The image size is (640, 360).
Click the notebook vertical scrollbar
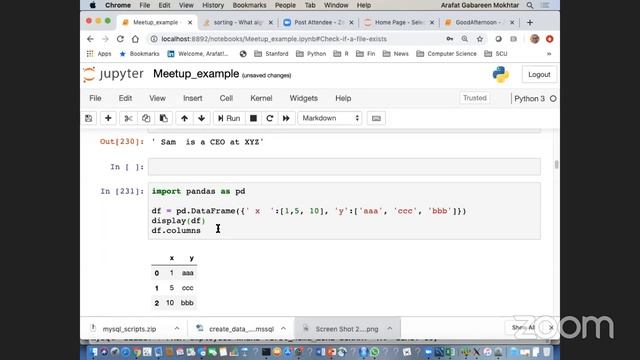point(556,164)
